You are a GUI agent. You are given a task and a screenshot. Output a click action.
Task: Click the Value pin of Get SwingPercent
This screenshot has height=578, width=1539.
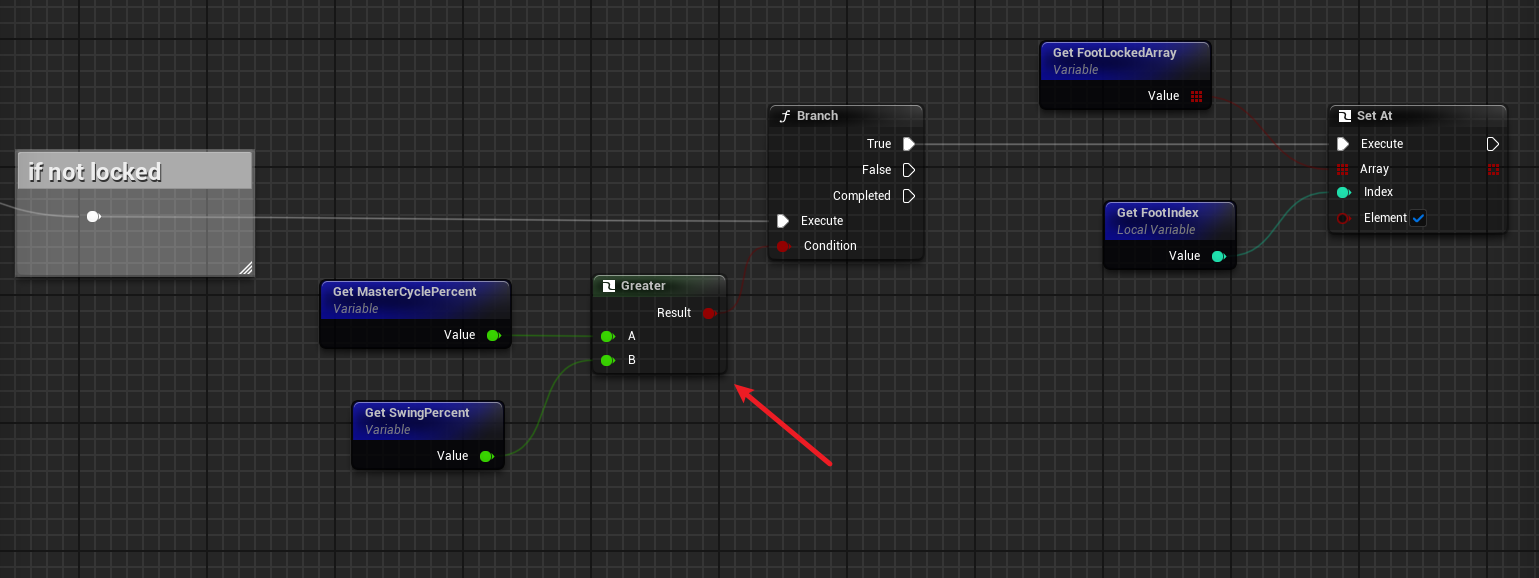(486, 456)
